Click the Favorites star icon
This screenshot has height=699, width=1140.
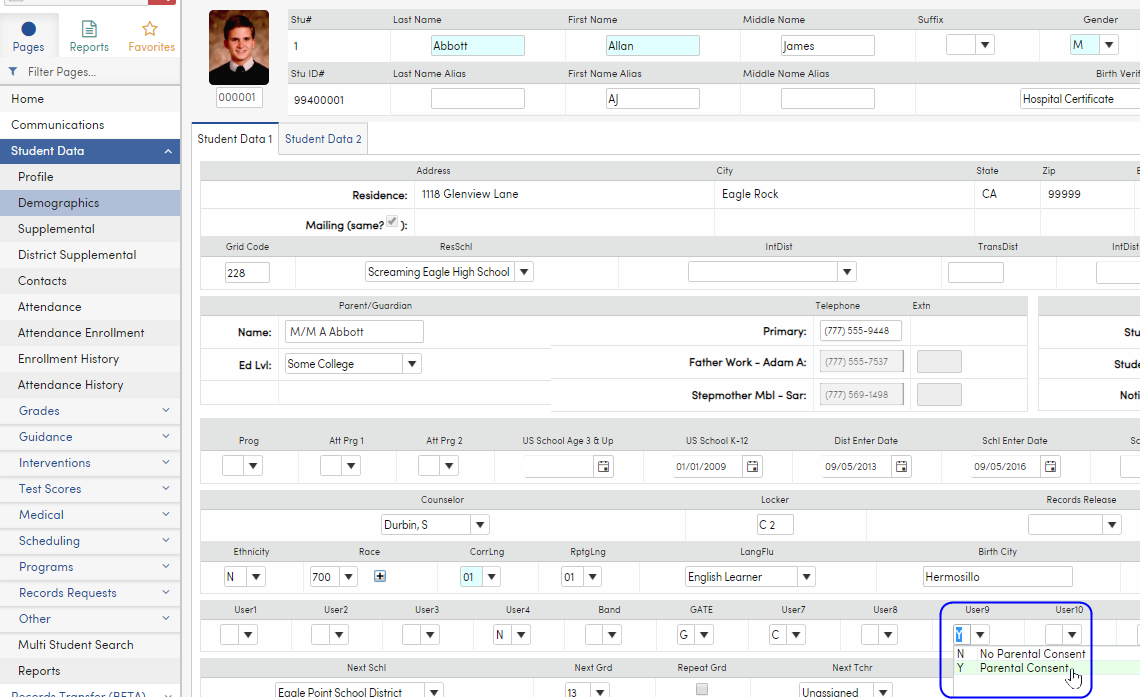tap(150, 30)
